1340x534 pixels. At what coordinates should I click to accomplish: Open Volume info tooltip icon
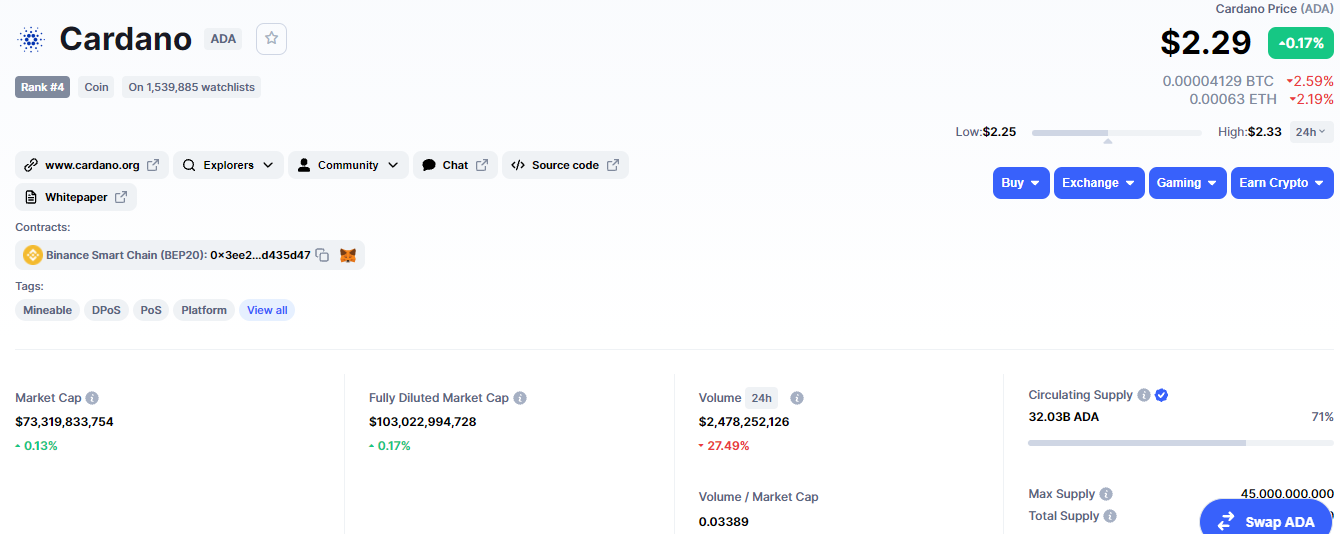pyautogui.click(x=797, y=398)
